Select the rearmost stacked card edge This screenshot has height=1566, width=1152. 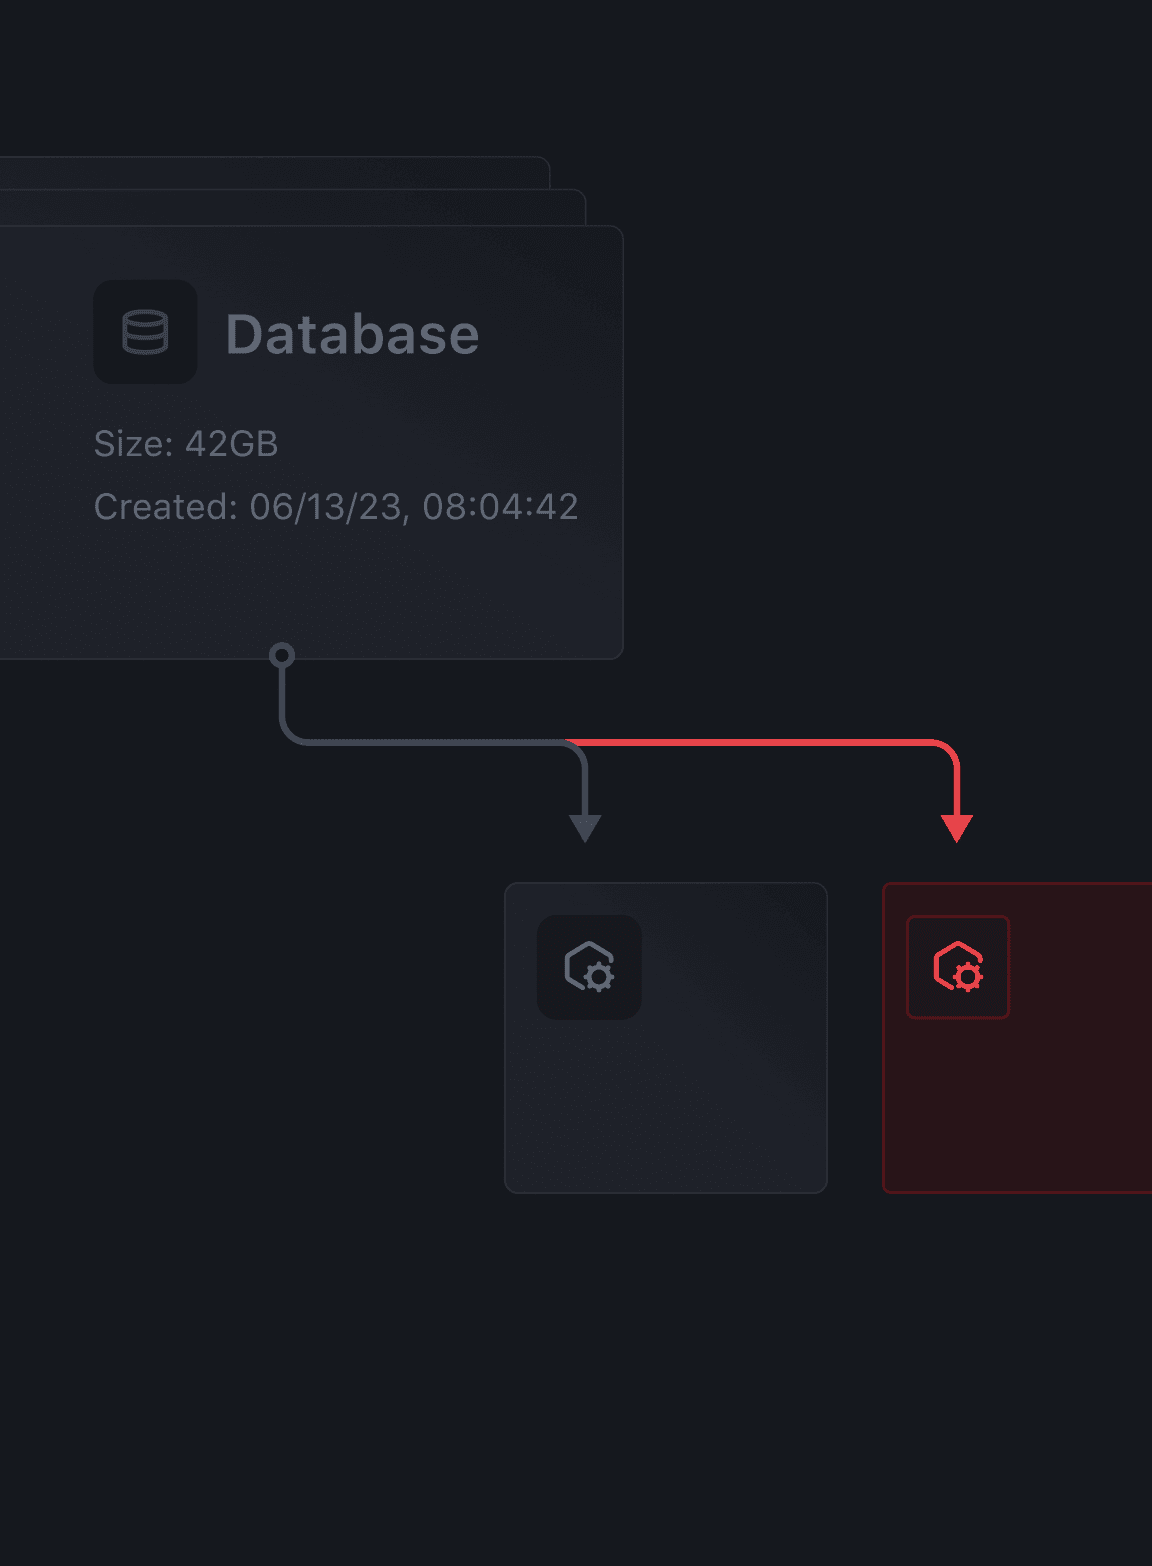pyautogui.click(x=300, y=172)
